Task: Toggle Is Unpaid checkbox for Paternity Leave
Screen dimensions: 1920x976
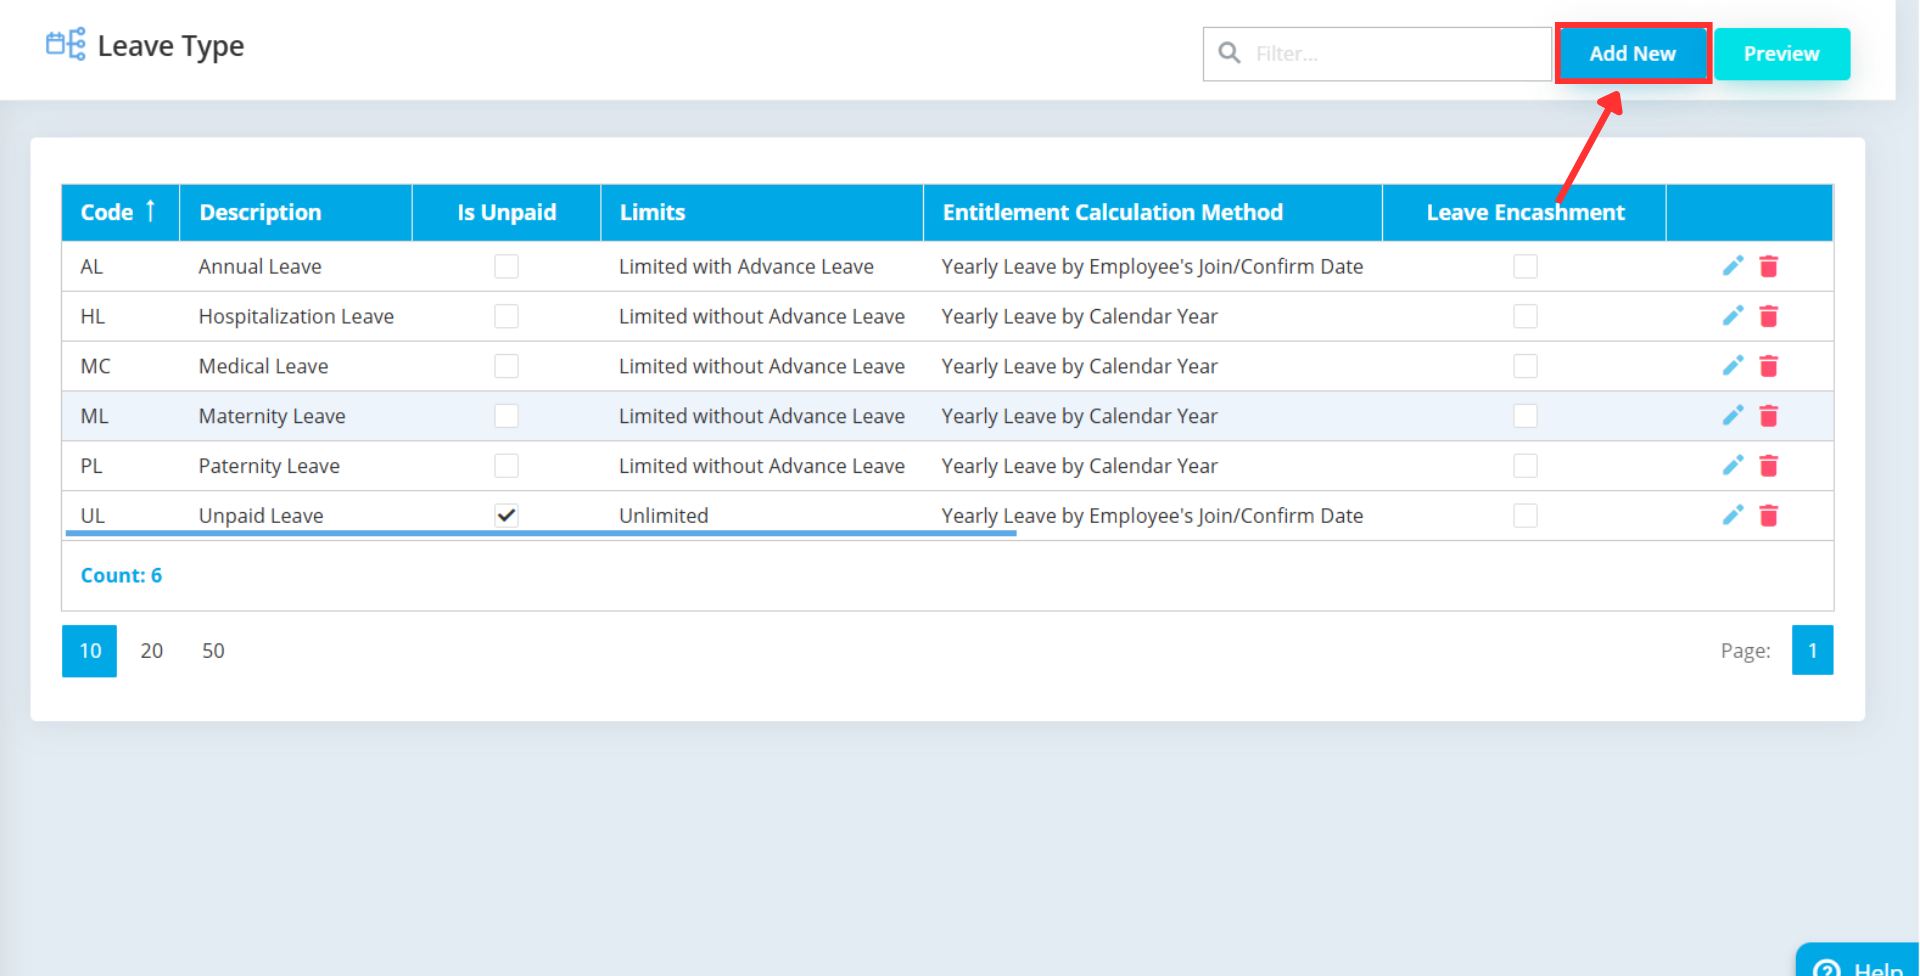Action: point(506,466)
